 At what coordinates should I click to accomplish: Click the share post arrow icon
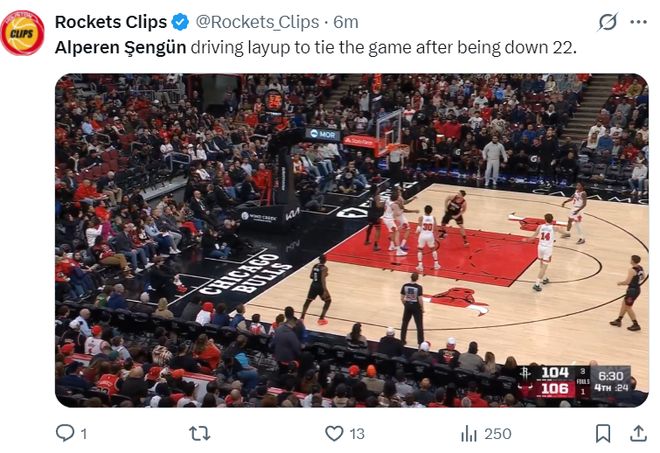pos(637,433)
